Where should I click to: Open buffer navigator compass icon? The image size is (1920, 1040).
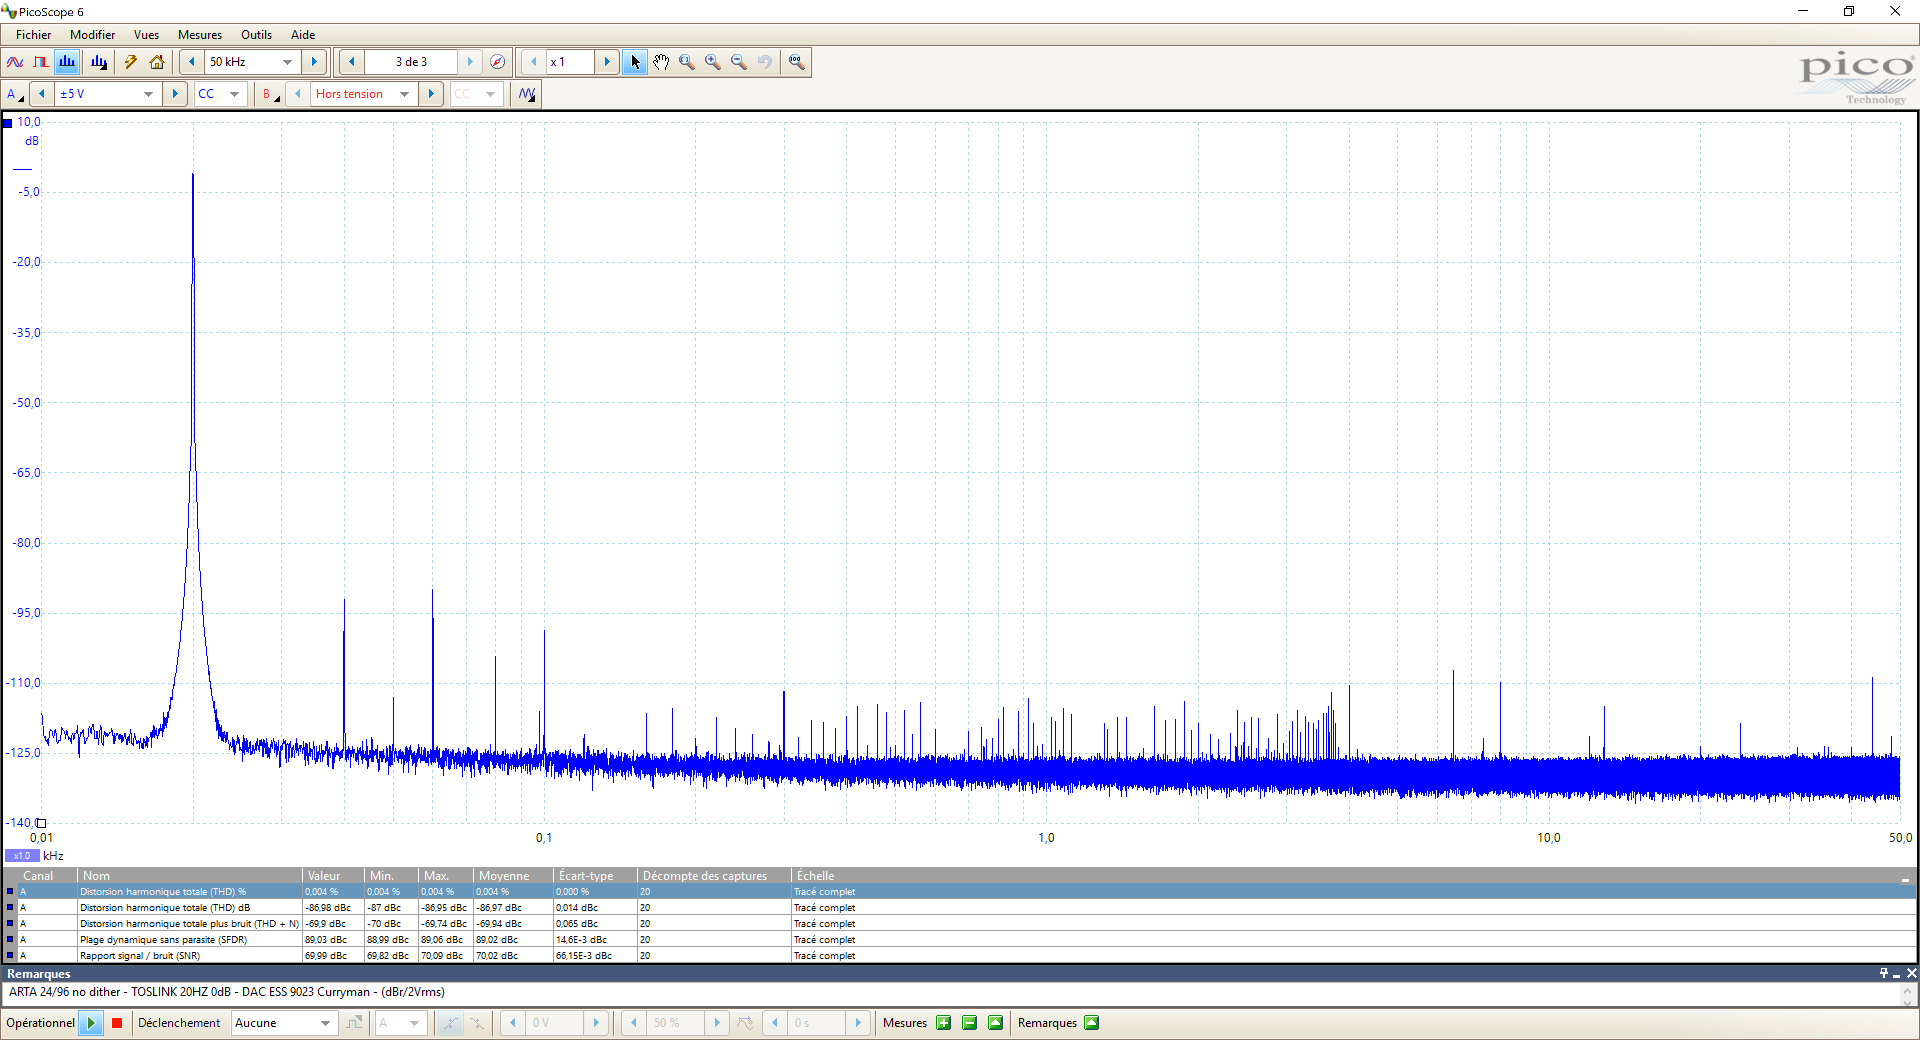(497, 62)
